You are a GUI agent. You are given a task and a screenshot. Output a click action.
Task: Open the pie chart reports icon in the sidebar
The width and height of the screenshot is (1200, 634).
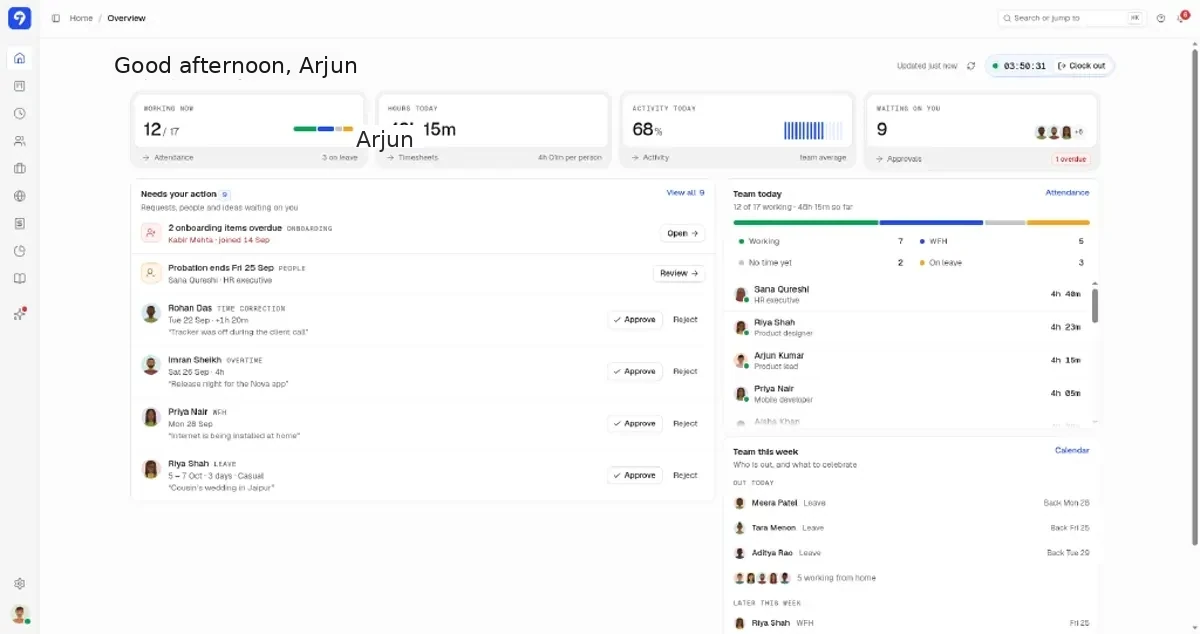click(x=19, y=251)
